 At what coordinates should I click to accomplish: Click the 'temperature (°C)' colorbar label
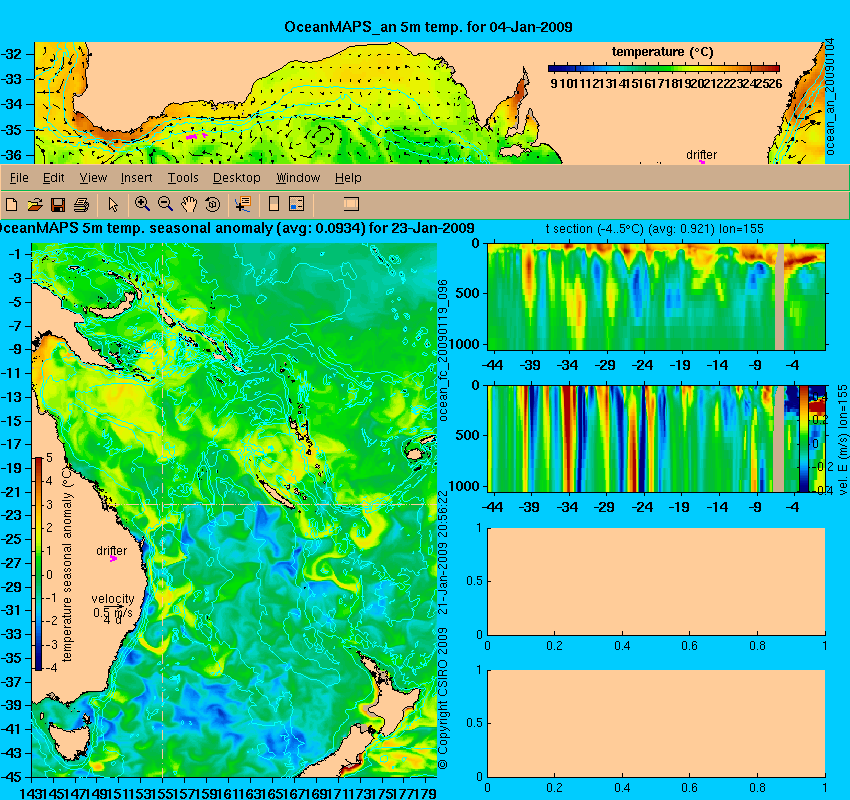(662, 52)
